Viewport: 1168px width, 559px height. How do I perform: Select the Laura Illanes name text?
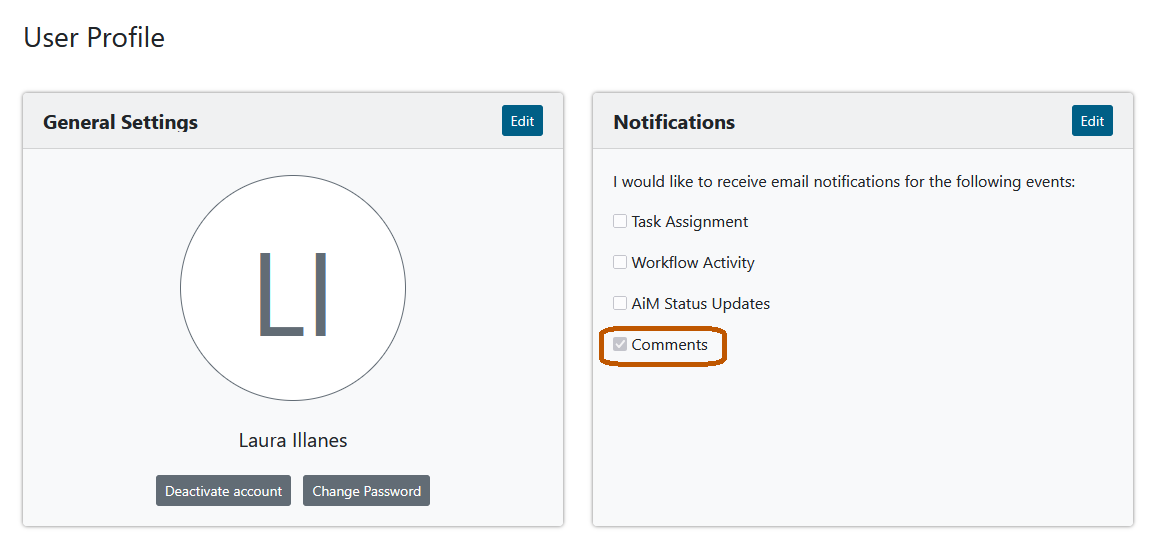point(293,440)
